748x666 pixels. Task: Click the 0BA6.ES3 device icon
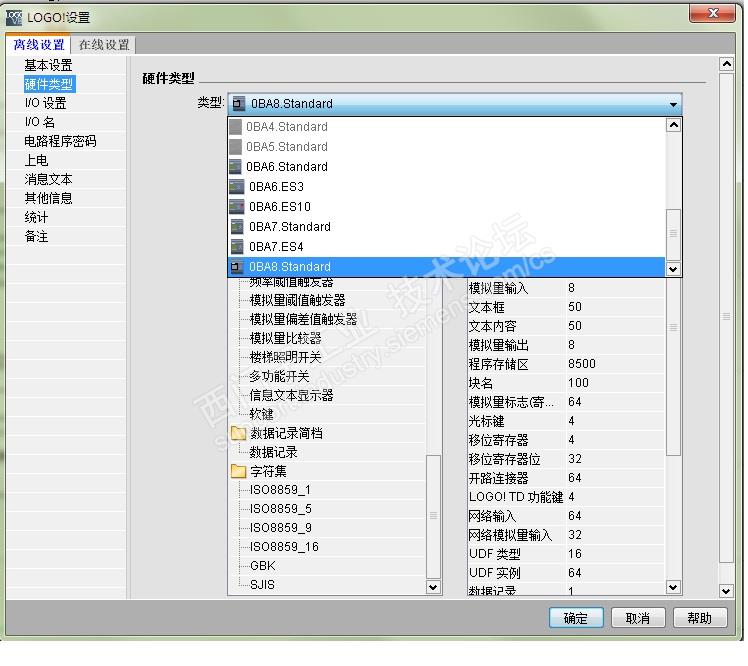237,187
